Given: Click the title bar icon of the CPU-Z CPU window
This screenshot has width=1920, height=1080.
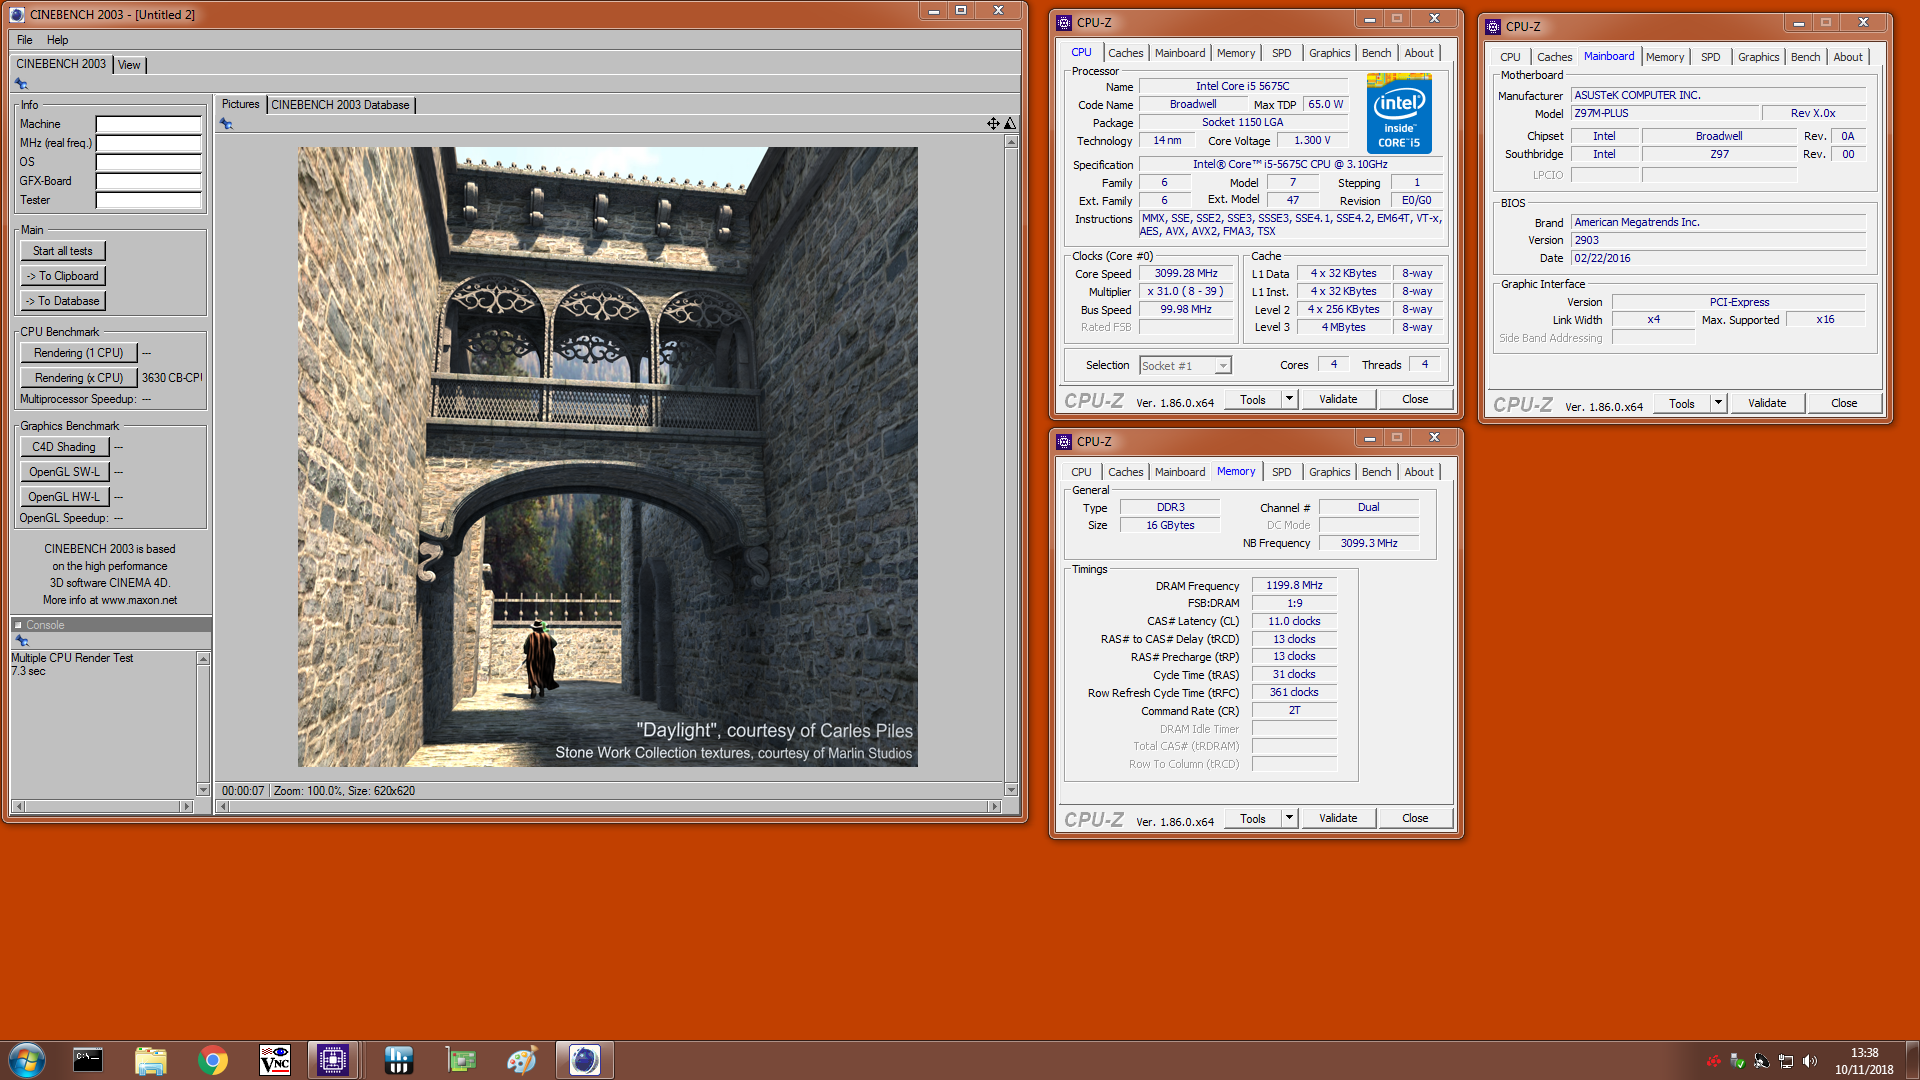Looking at the screenshot, I should [1064, 22].
